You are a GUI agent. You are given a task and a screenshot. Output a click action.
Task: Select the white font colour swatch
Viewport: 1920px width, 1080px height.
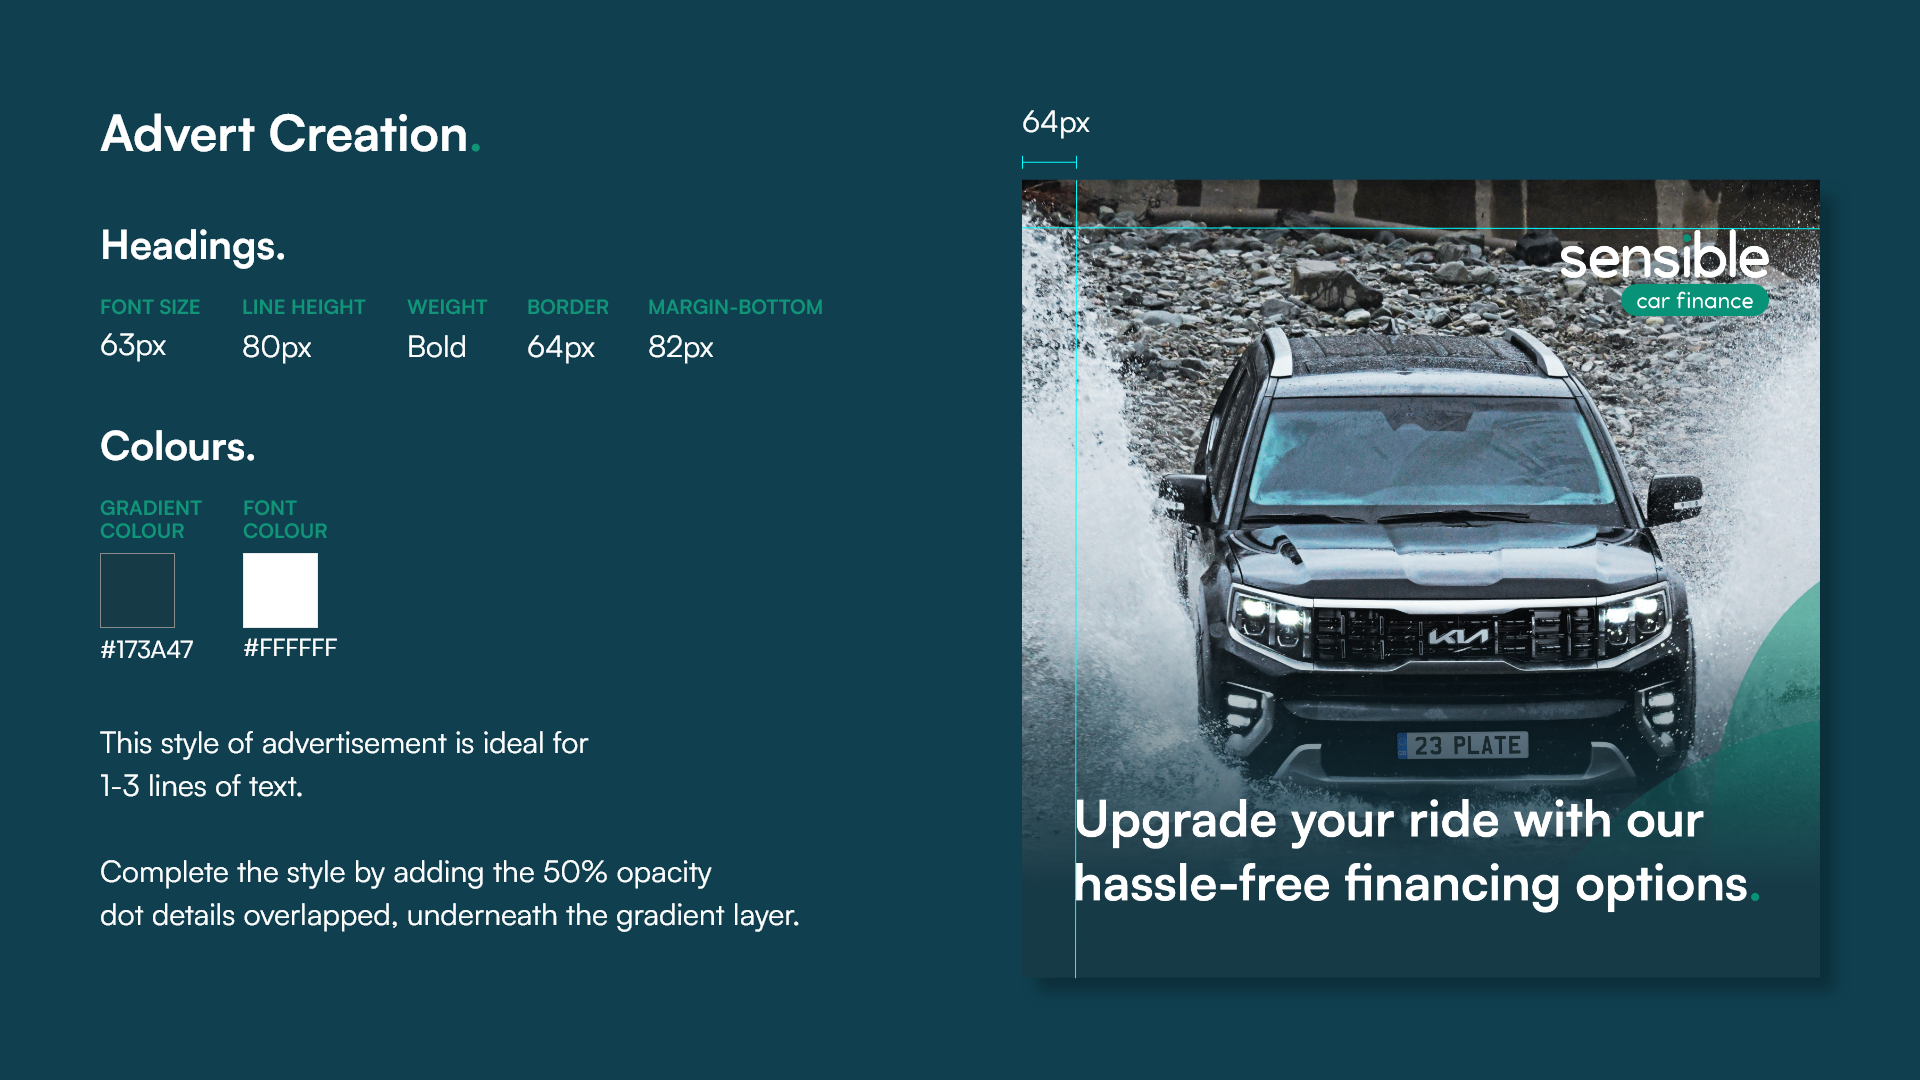pos(280,590)
